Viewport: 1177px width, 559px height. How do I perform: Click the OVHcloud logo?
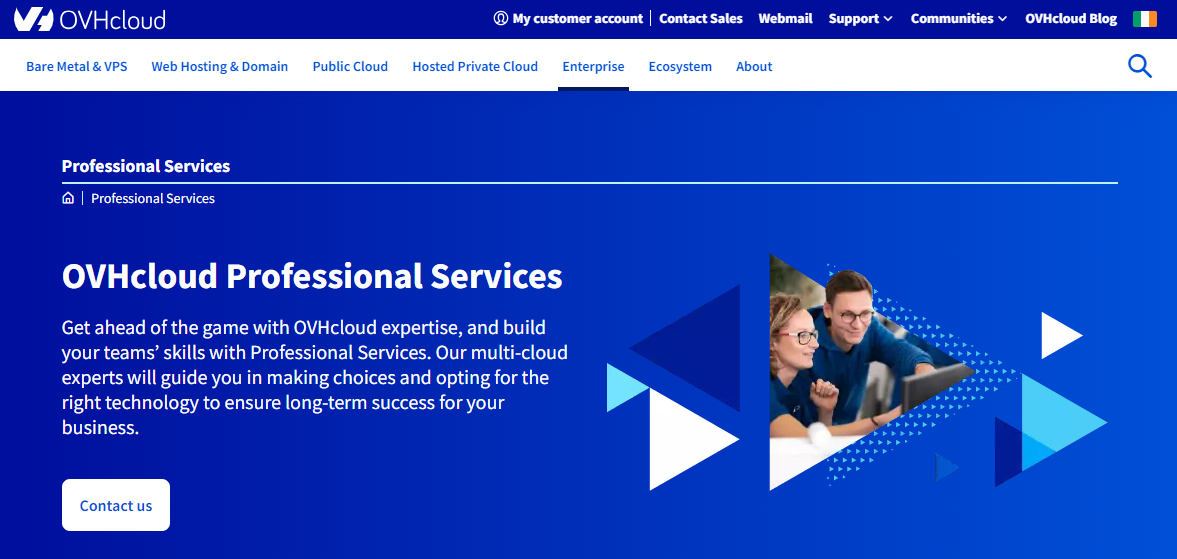click(x=90, y=19)
